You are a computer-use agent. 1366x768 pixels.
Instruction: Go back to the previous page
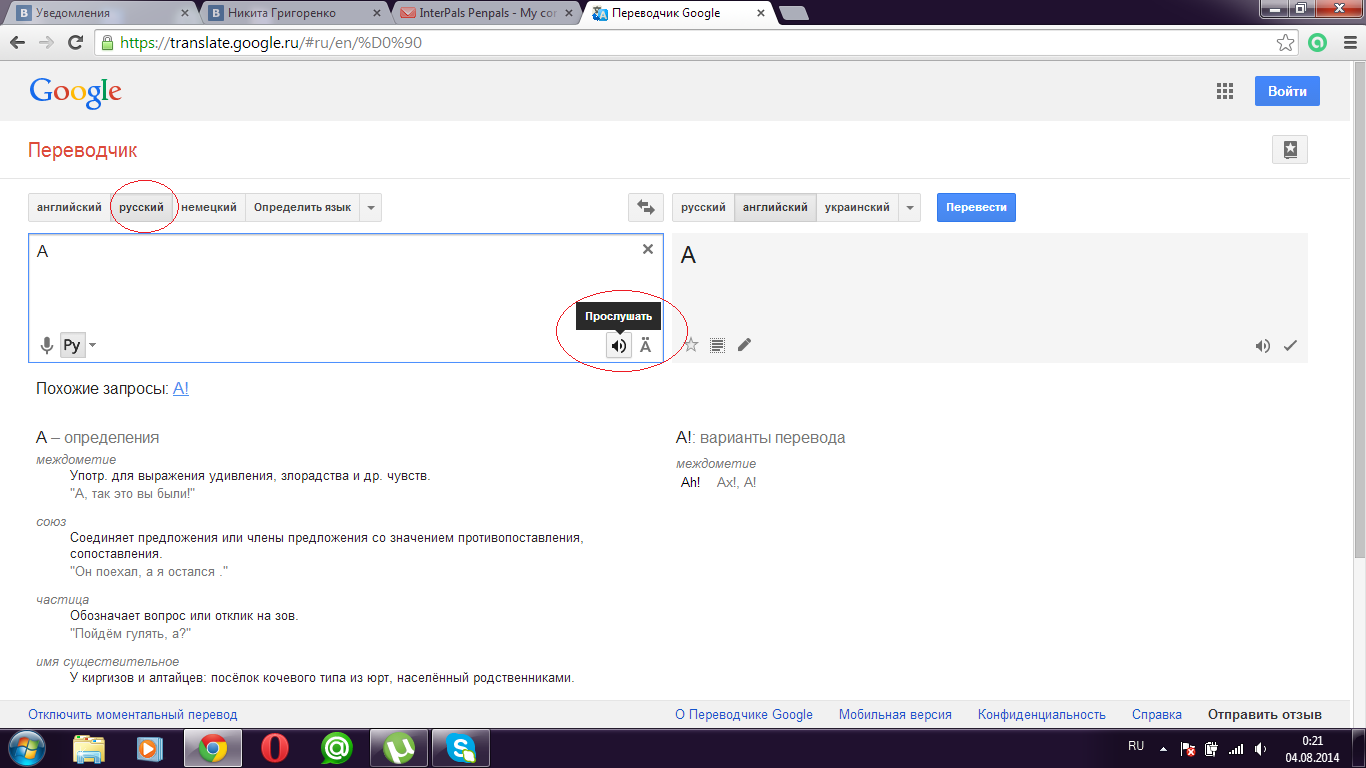(x=18, y=43)
